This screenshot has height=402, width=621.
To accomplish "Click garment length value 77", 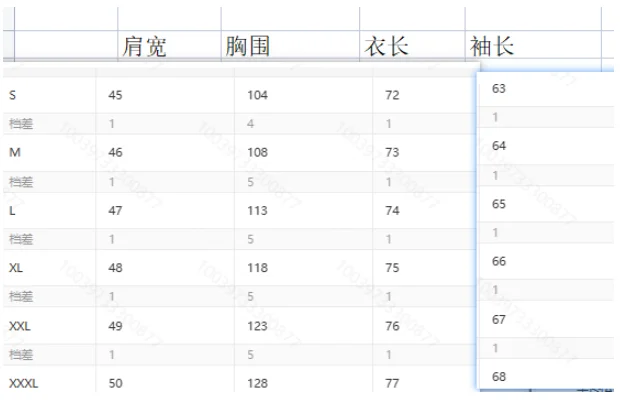I will pyautogui.click(x=392, y=383).
